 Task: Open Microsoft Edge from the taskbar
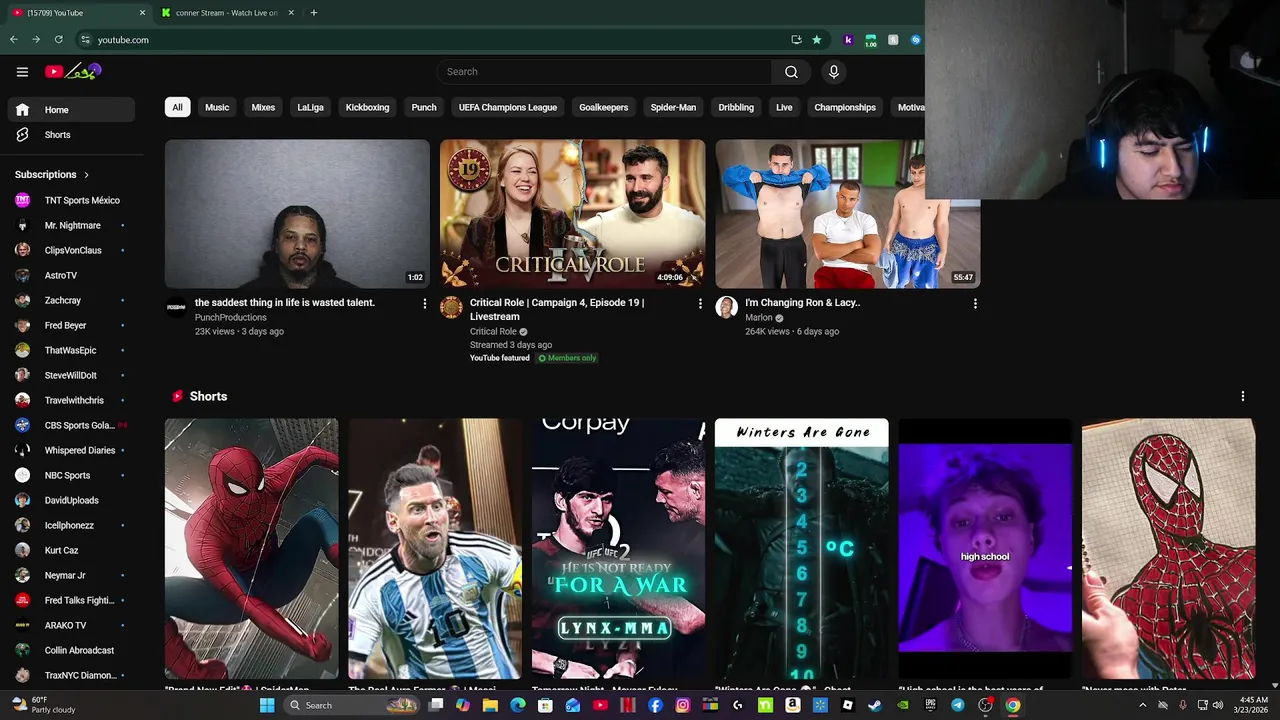517,705
